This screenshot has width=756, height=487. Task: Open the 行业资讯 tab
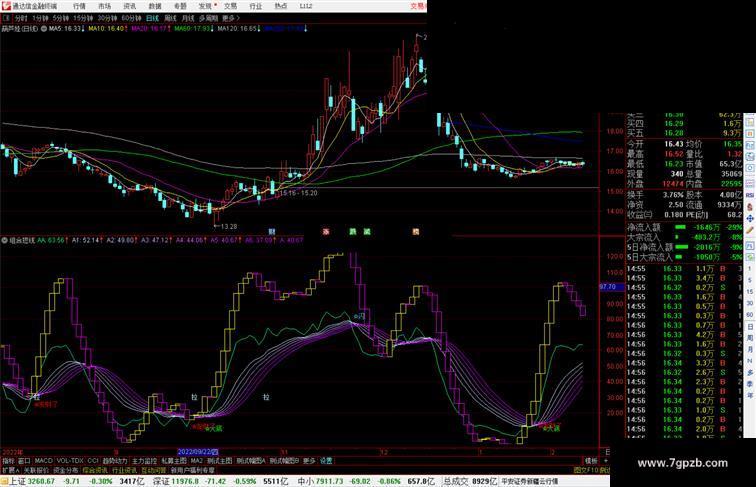[x=125, y=470]
